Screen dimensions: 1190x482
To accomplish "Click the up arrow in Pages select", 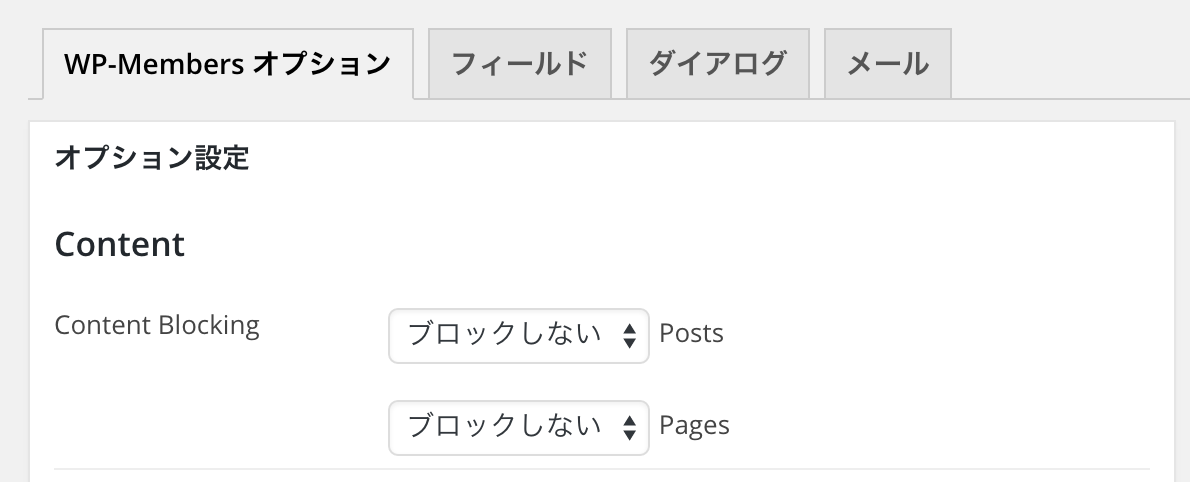I will coord(629,420).
